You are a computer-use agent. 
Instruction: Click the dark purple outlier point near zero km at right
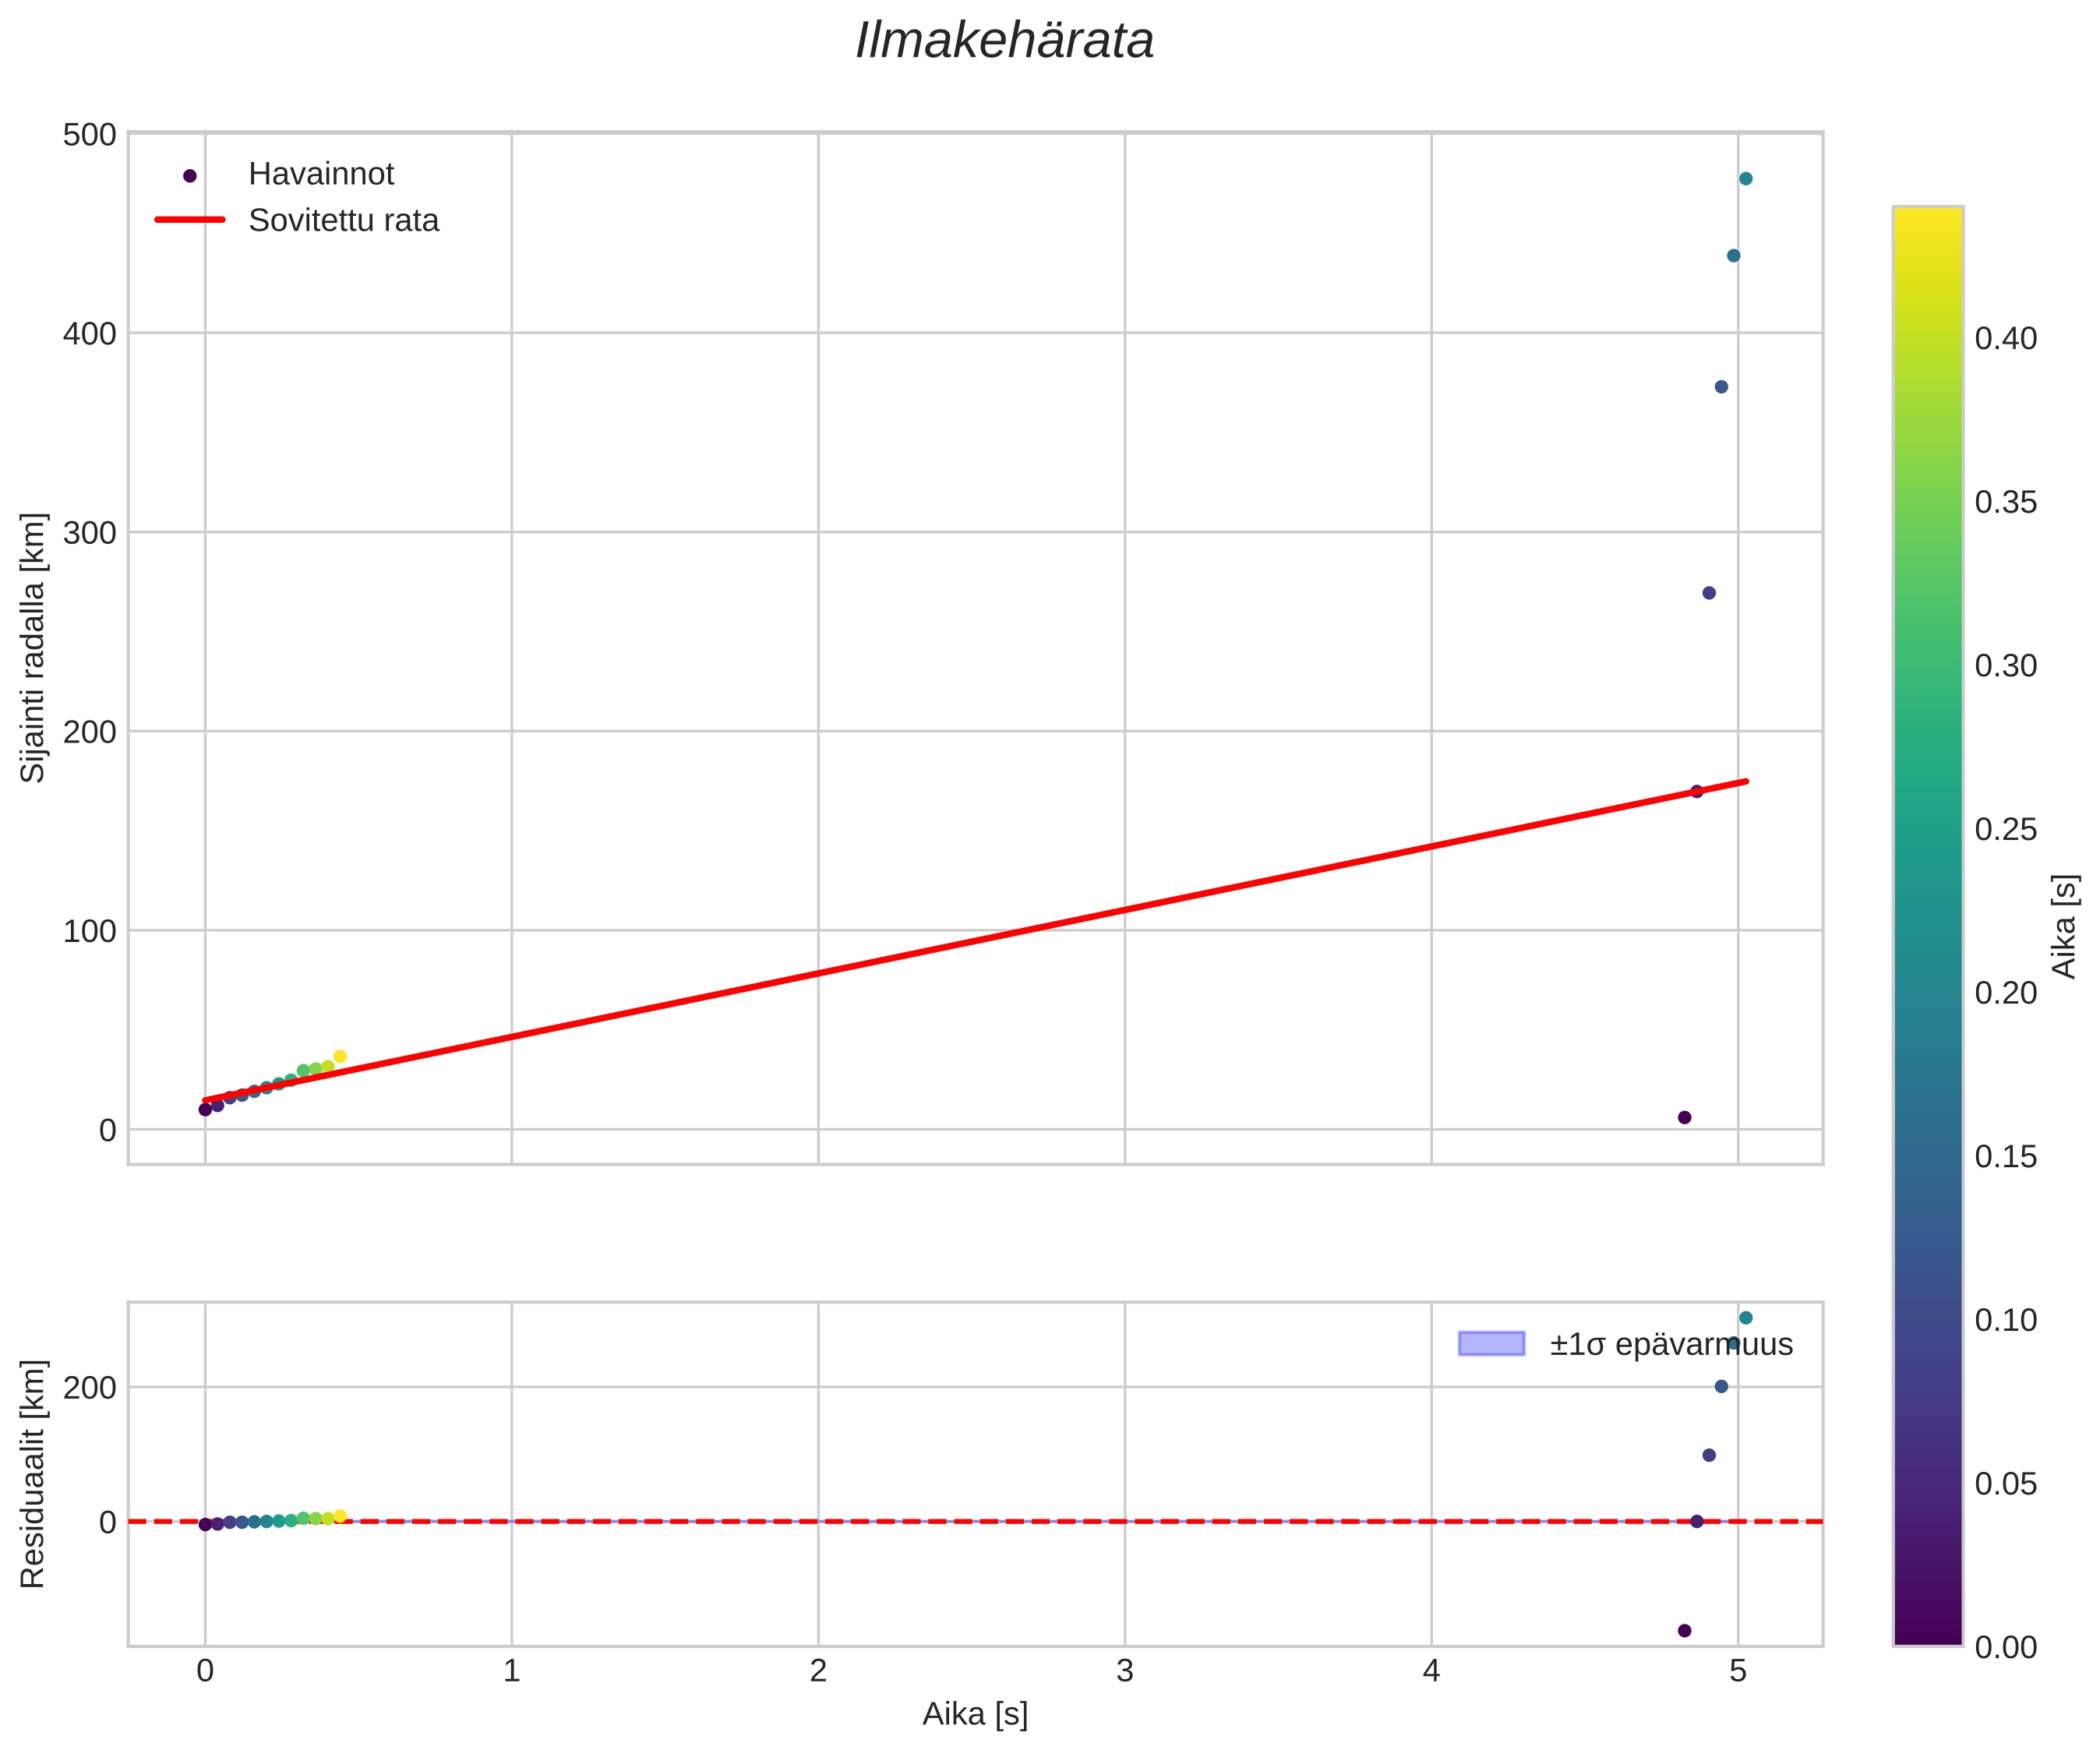pyautogui.click(x=1684, y=1117)
